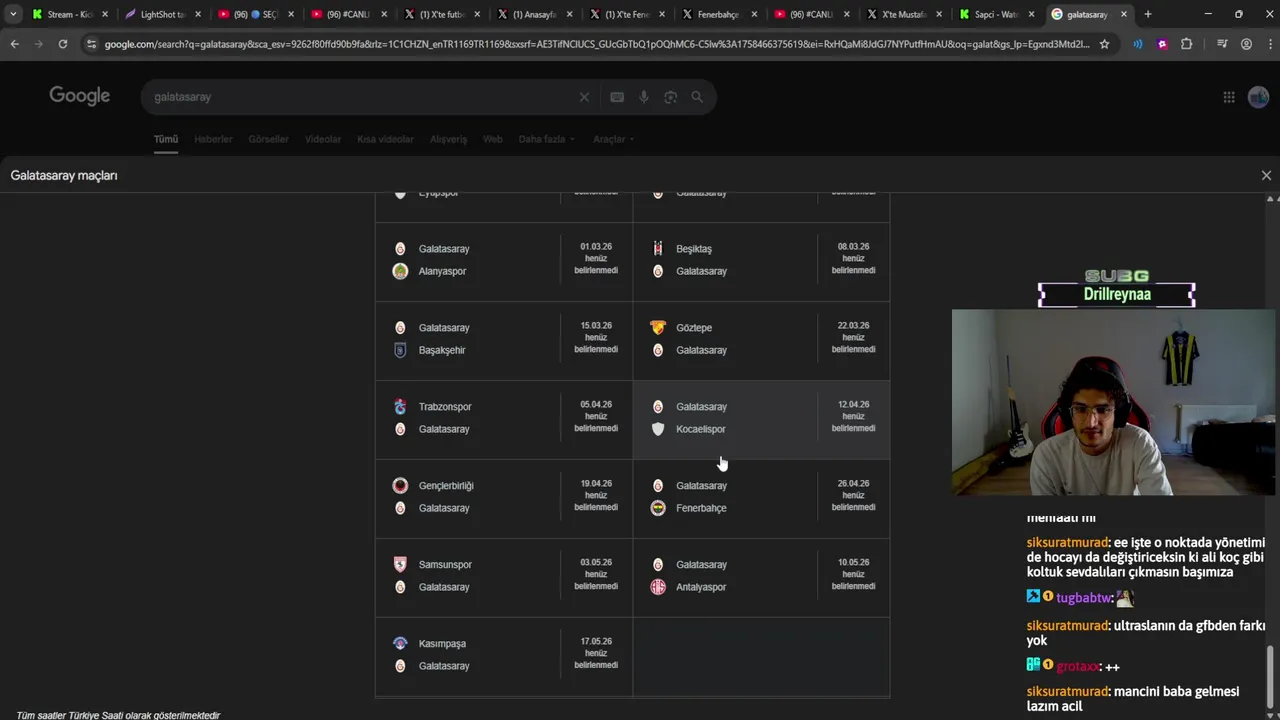Open the Trabzonspor vs Galatasaray match
This screenshot has height=720, width=1280.
(504, 419)
